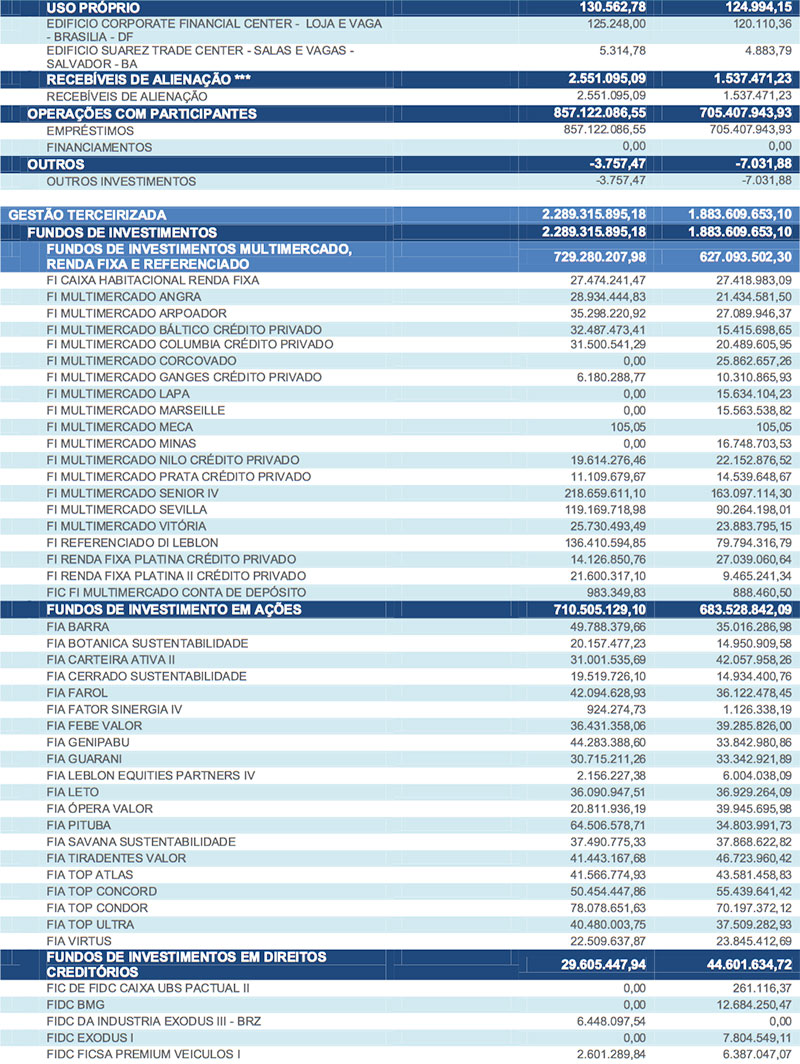The height and width of the screenshot is (1064, 800).
Task: Select the "FI MULTIMERCADO SENIOR IV" row
Action: tap(132, 493)
